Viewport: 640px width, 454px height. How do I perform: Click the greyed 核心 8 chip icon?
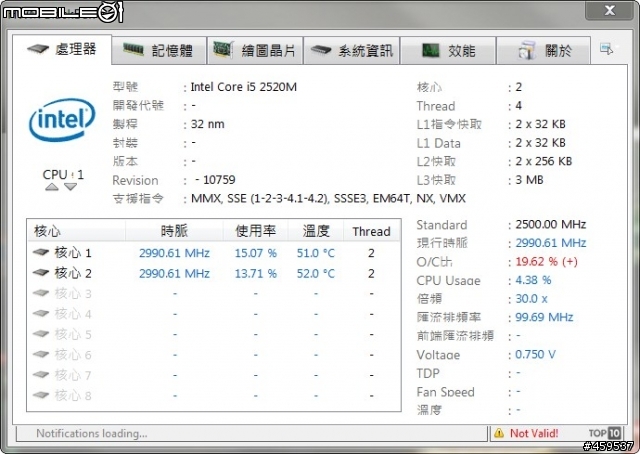[x=41, y=395]
